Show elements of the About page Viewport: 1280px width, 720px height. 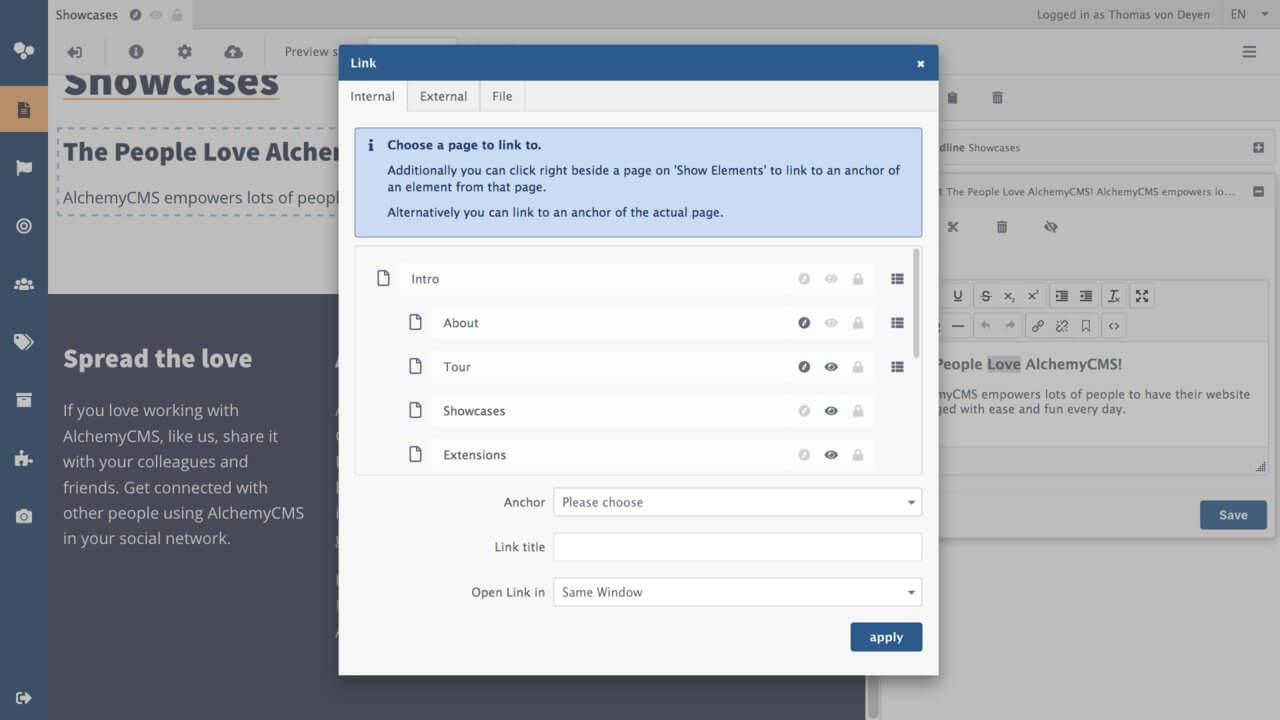point(897,323)
